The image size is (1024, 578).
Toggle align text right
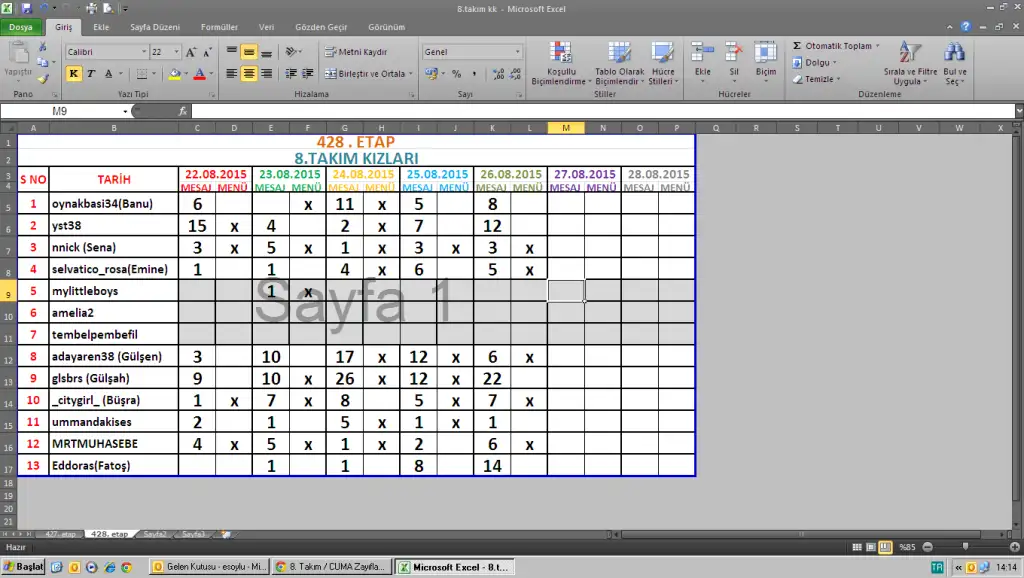(x=266, y=74)
